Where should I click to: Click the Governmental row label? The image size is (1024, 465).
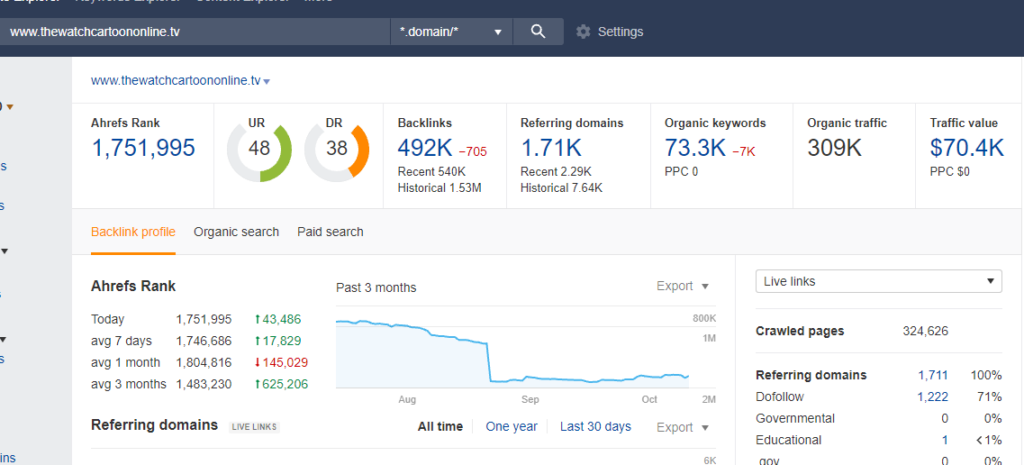[795, 418]
